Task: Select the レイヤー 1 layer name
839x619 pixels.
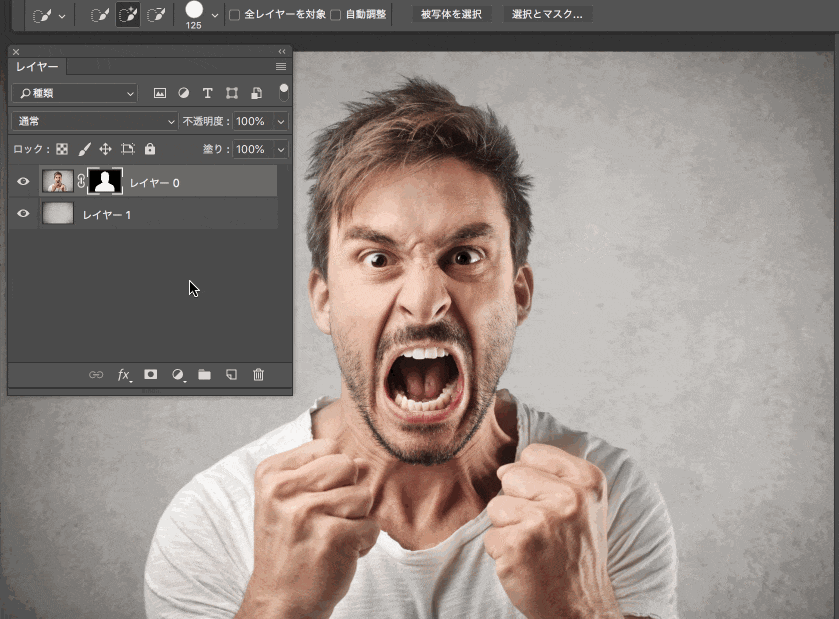Action: (x=106, y=215)
